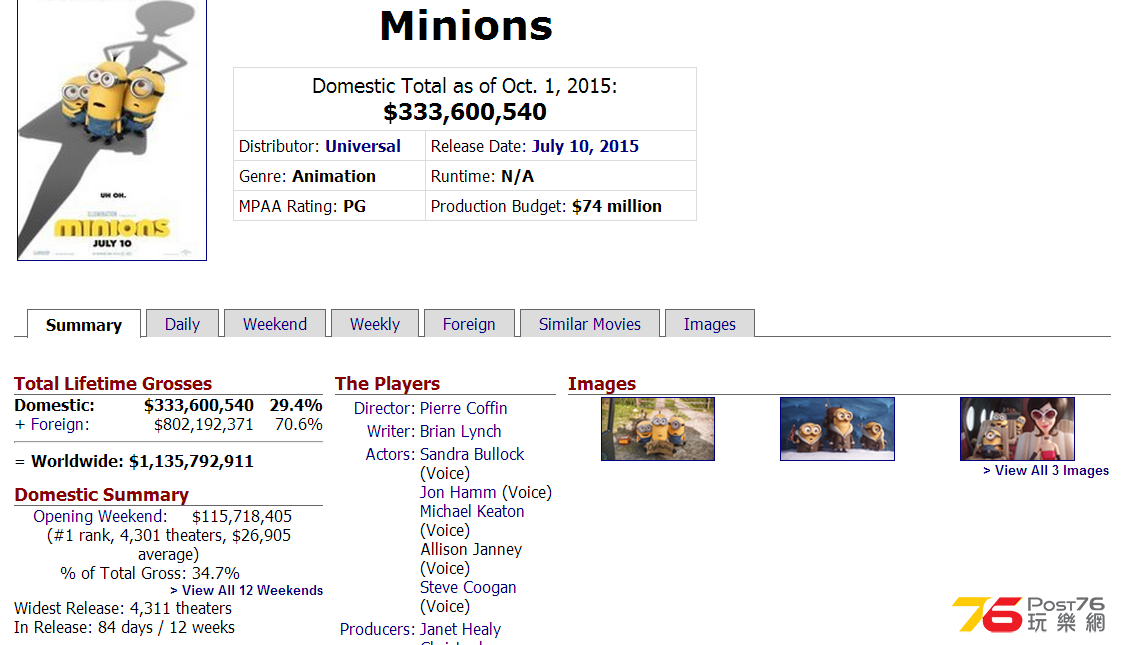Open the Similar Movies tab
Viewport: 1122px width, 645px height.
(x=590, y=324)
